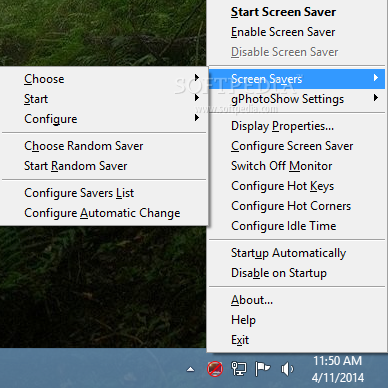The width and height of the screenshot is (388, 388).
Task: Open gPhotoShow Settings submenu
Action: pos(297,99)
